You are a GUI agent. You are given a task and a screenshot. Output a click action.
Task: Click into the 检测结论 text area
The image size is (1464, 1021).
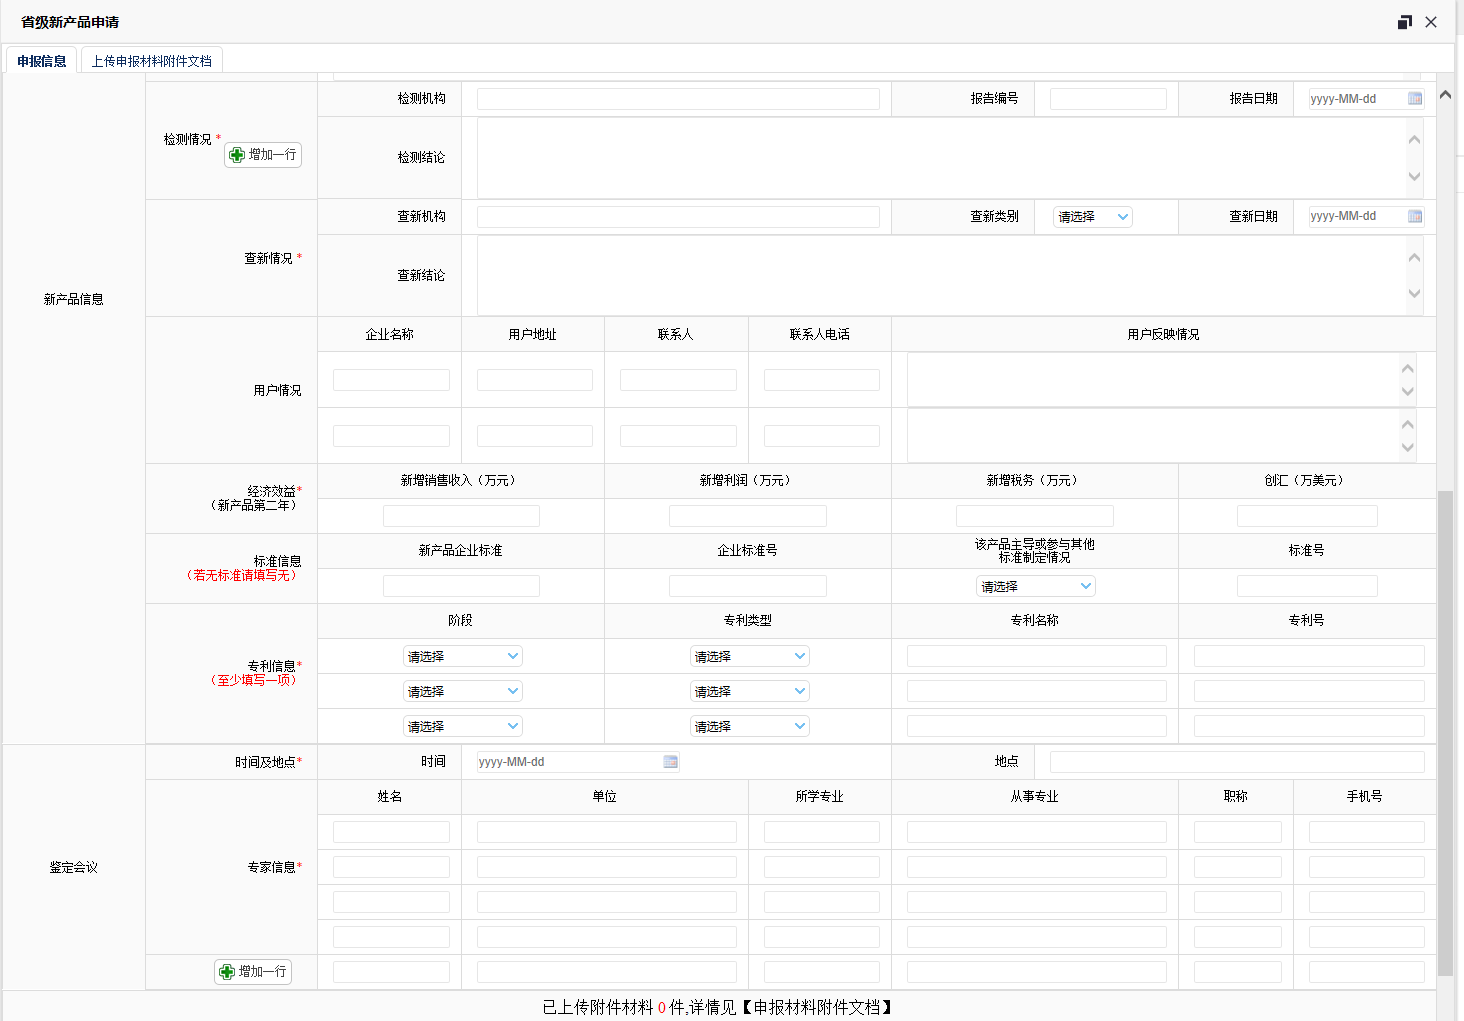[x=950, y=158]
